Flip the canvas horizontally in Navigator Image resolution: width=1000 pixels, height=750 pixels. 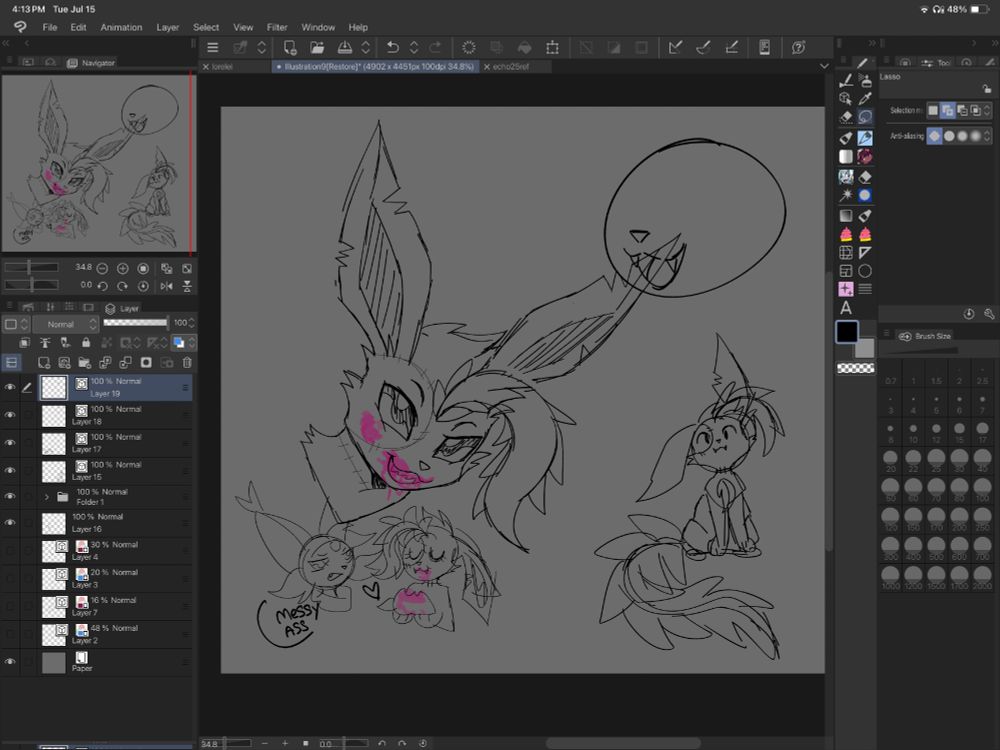tap(166, 286)
